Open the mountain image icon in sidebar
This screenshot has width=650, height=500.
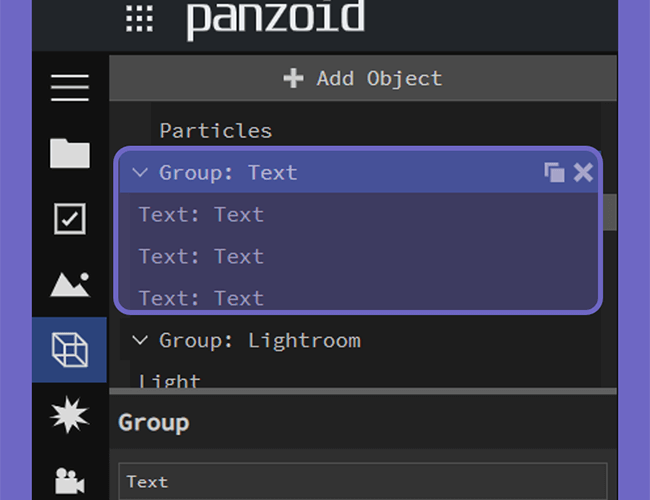tap(70, 284)
